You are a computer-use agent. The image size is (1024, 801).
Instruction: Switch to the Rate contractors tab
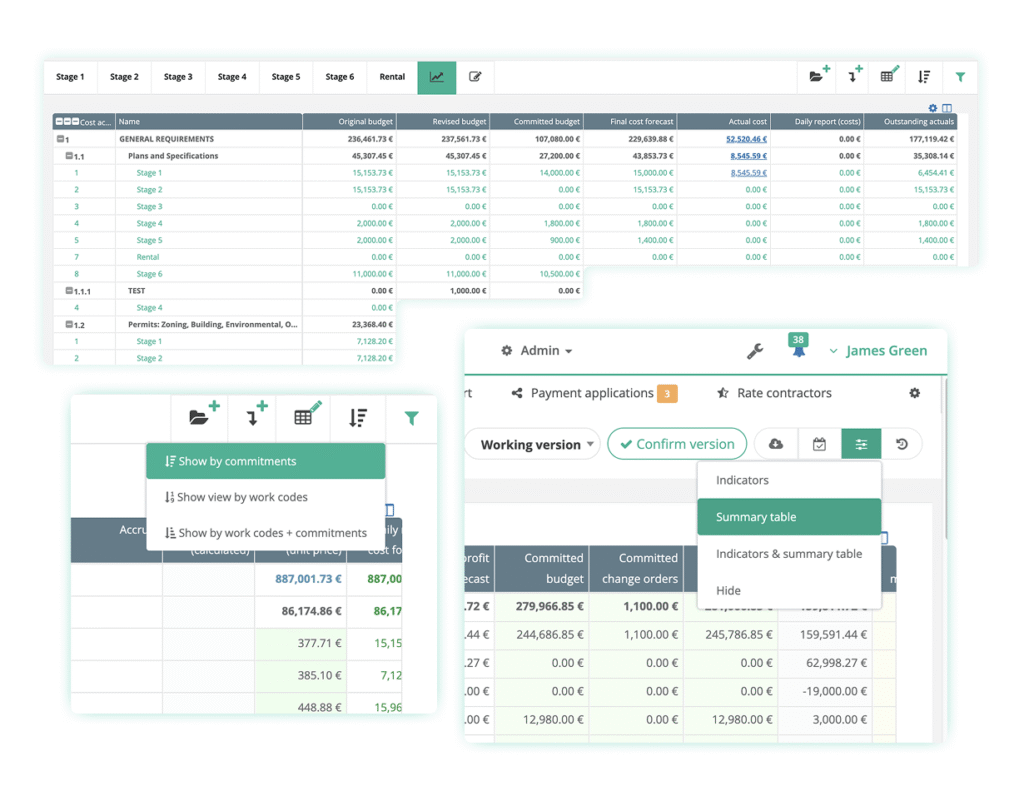pos(786,393)
